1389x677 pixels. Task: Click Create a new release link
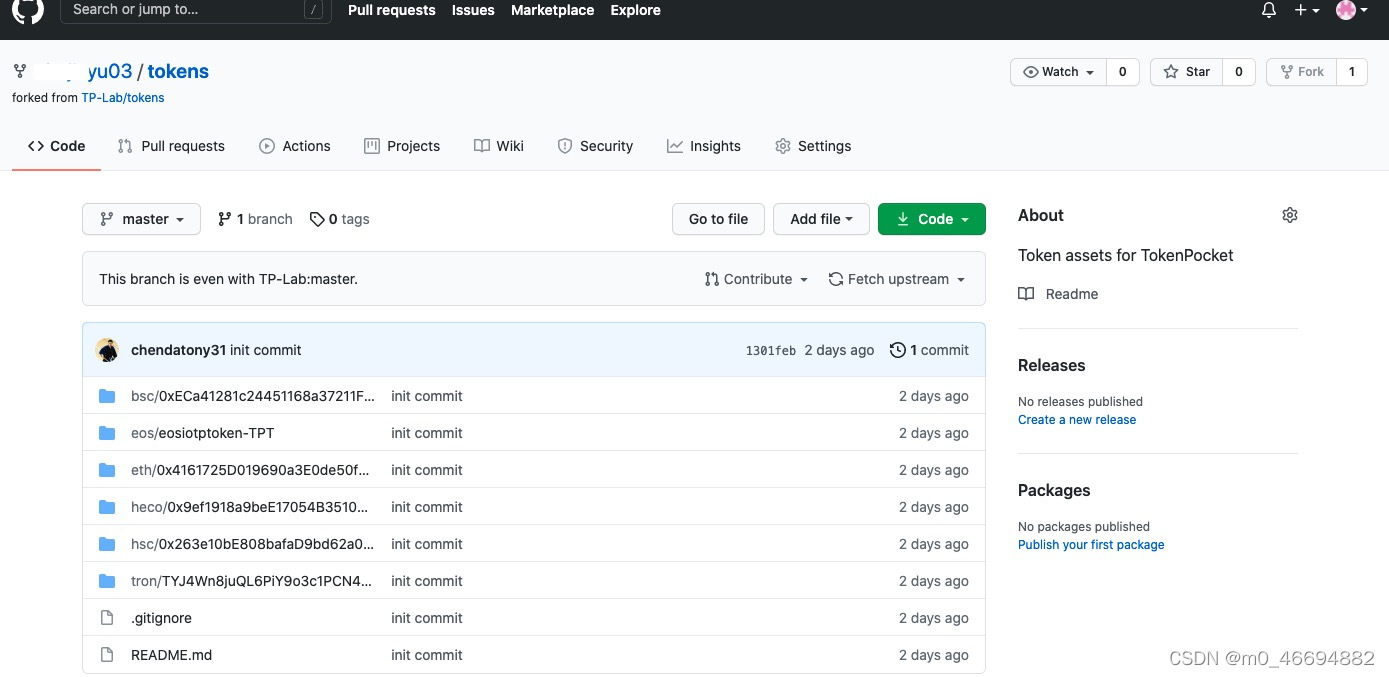1077,420
